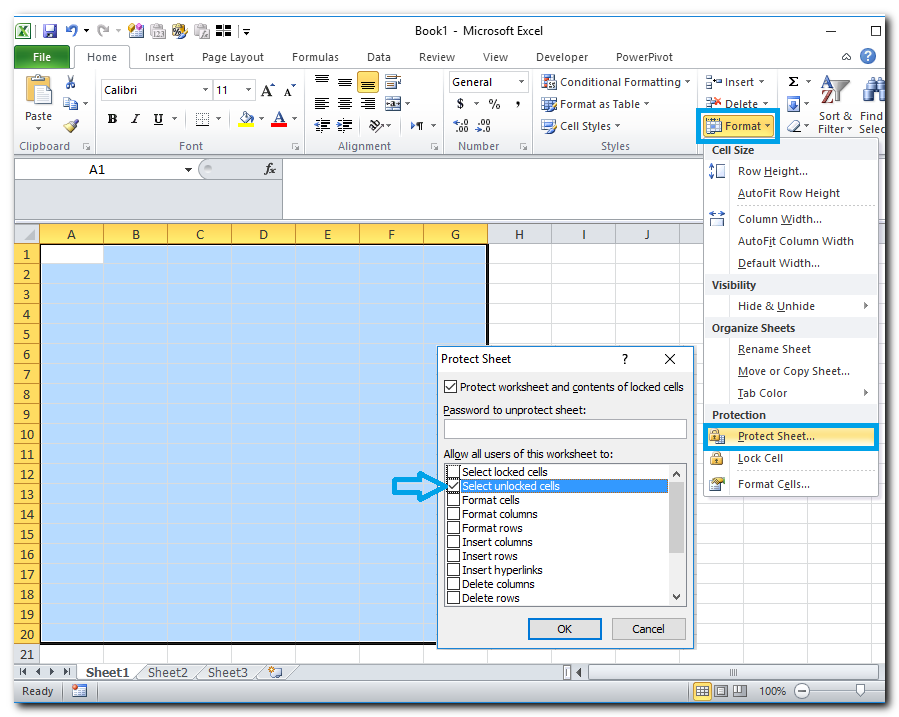Choose Rename Sheet from Format menu
Image resolution: width=899 pixels, height=717 pixels.
(x=774, y=349)
